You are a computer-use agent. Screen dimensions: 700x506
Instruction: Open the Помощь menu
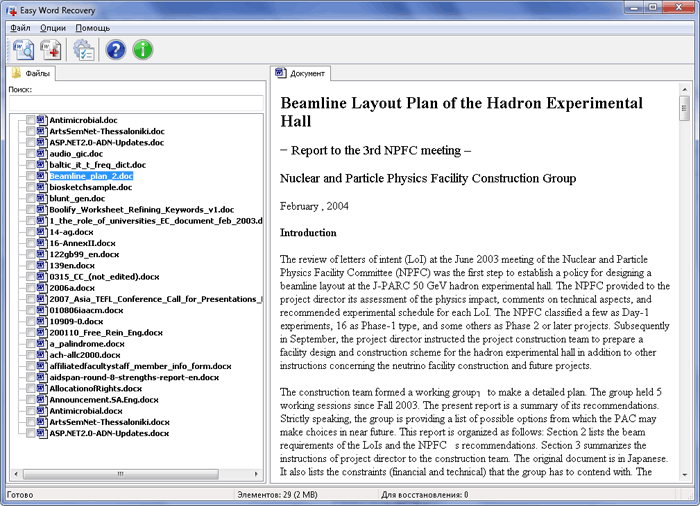tap(92, 28)
